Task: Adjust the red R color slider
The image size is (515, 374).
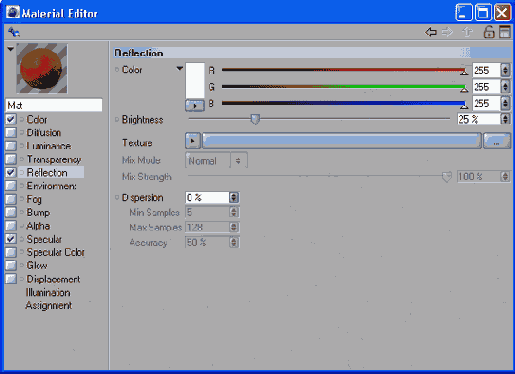Action: [344, 70]
